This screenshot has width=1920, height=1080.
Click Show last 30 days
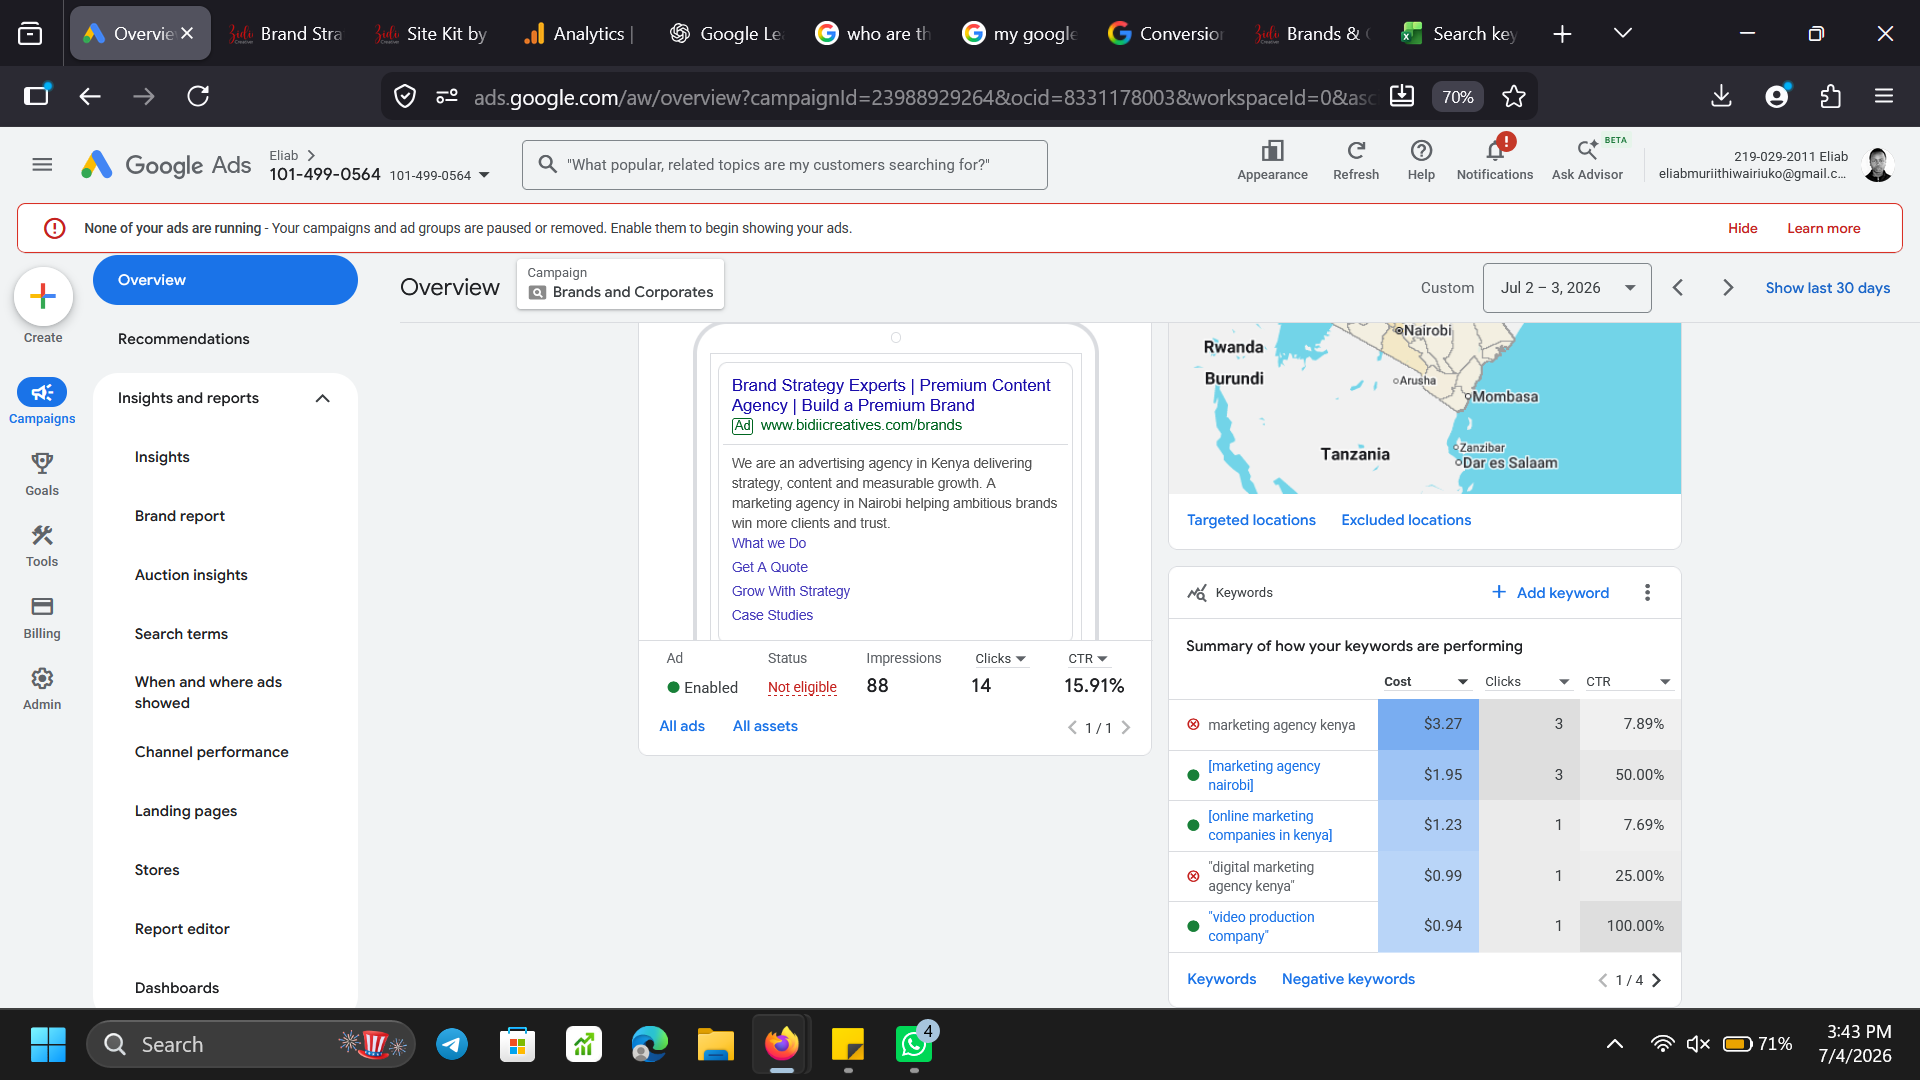[x=1827, y=288]
